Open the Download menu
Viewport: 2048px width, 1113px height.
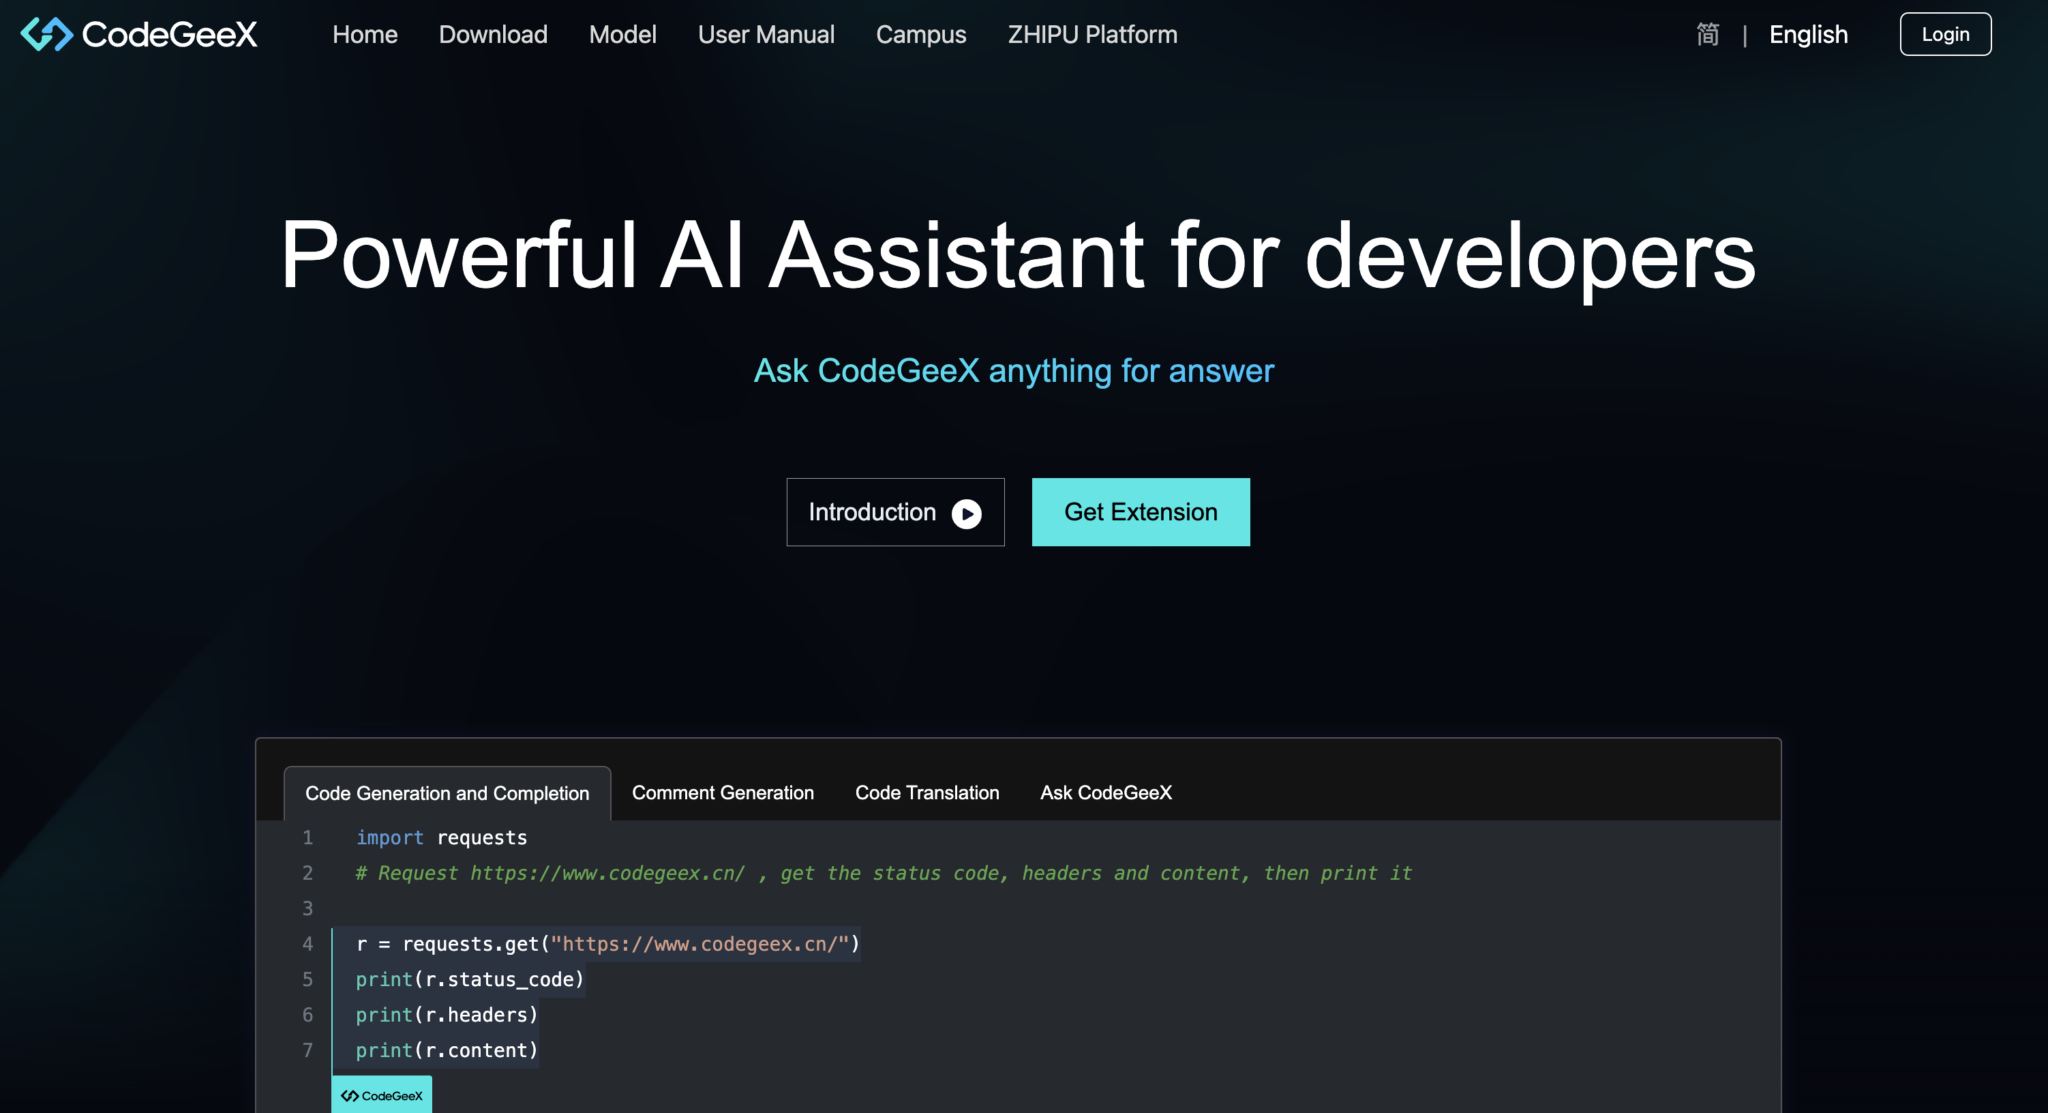(492, 34)
